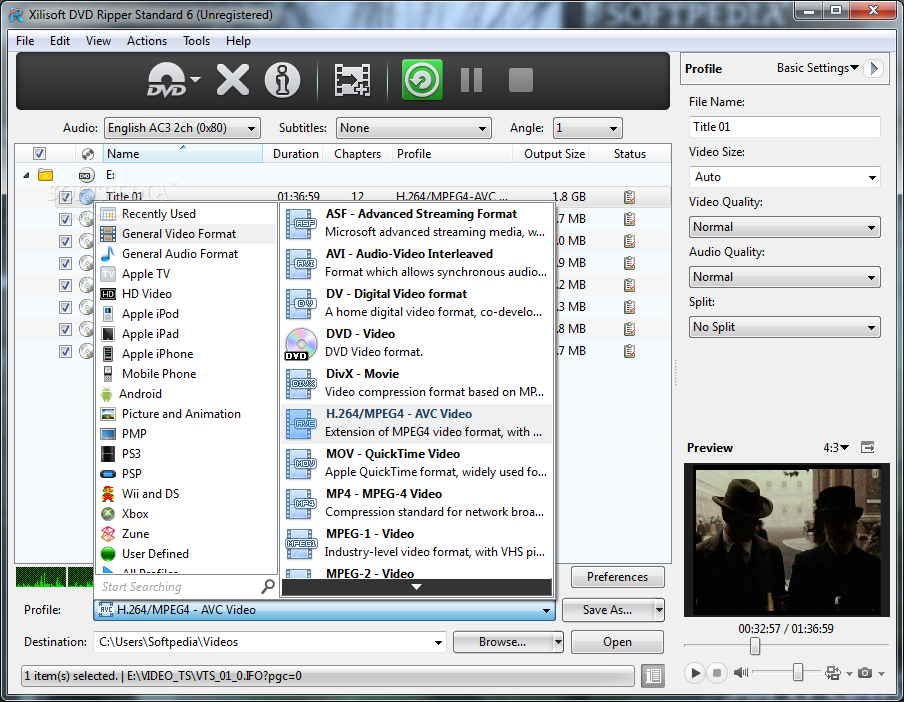Open the Angle dropdown
This screenshot has height=702, width=904.
point(587,128)
